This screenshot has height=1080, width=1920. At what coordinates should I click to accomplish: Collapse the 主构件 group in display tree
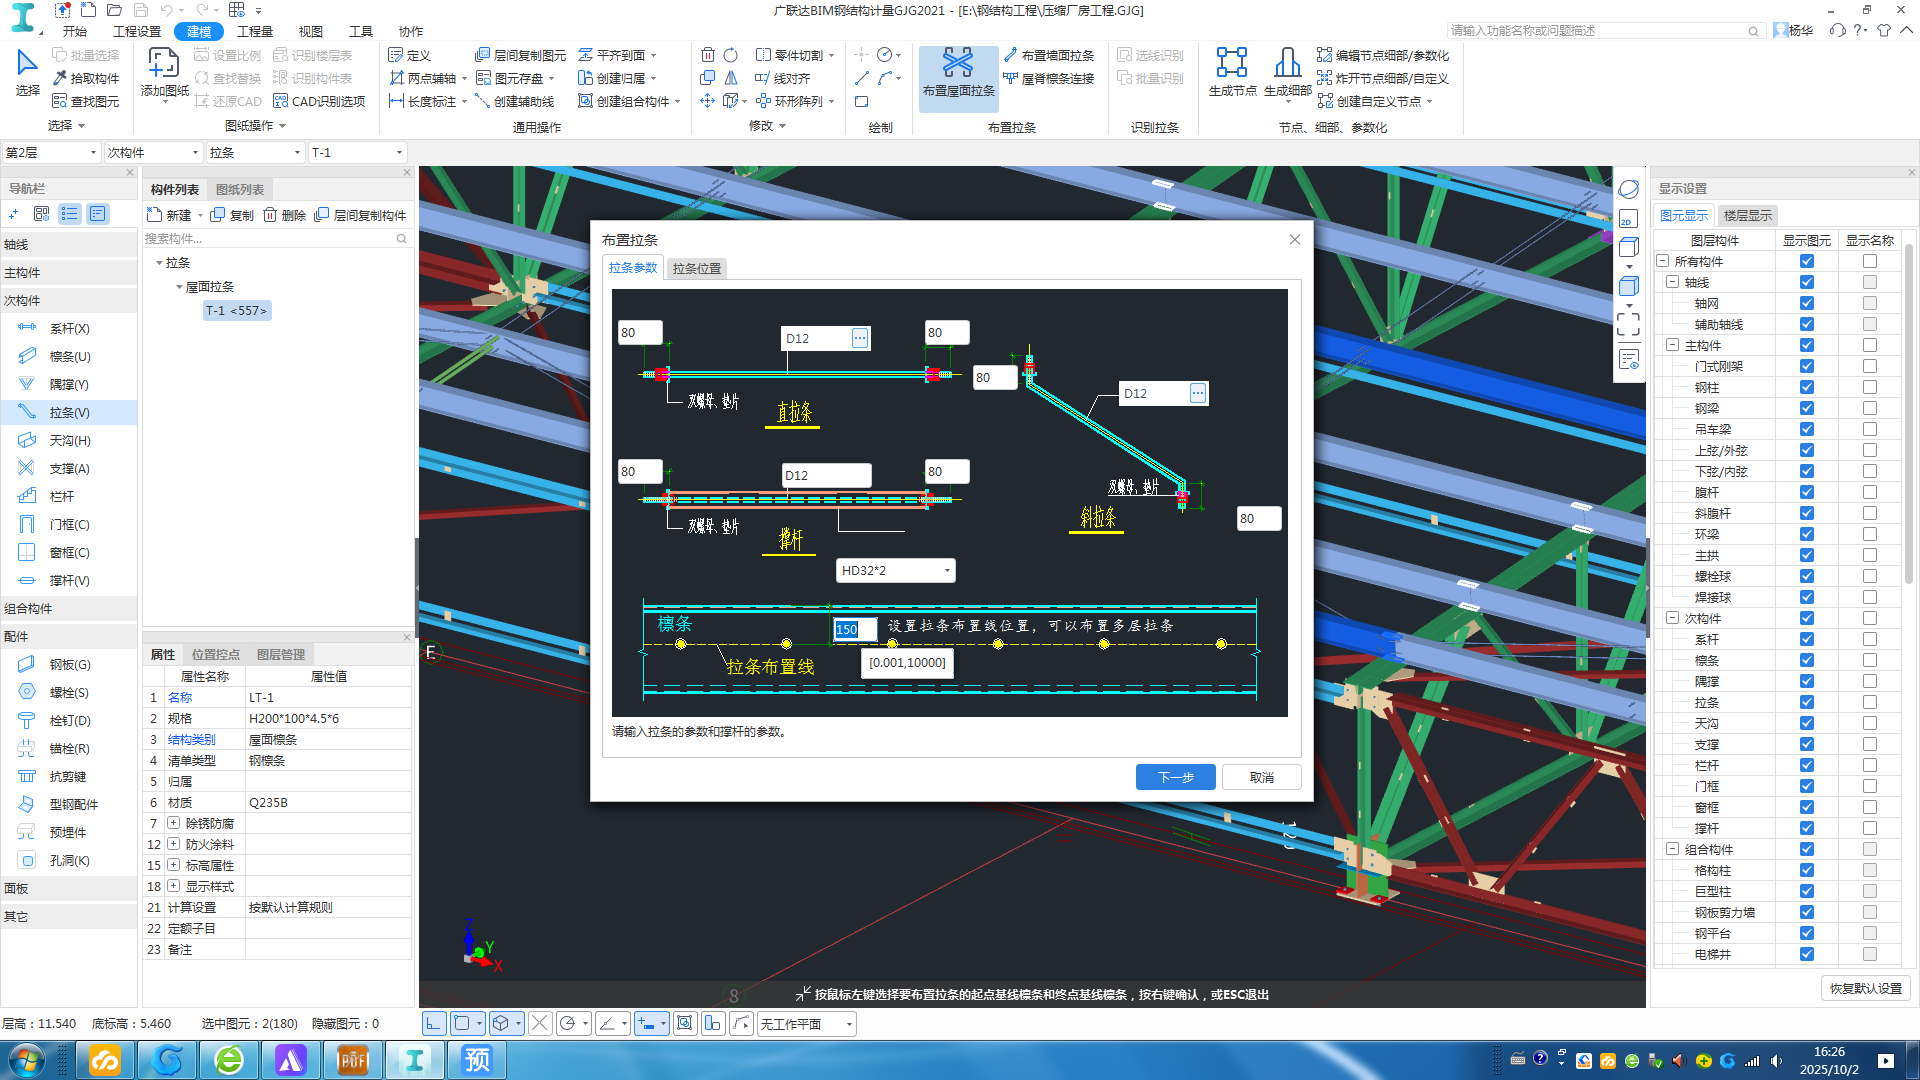[x=1672, y=345]
